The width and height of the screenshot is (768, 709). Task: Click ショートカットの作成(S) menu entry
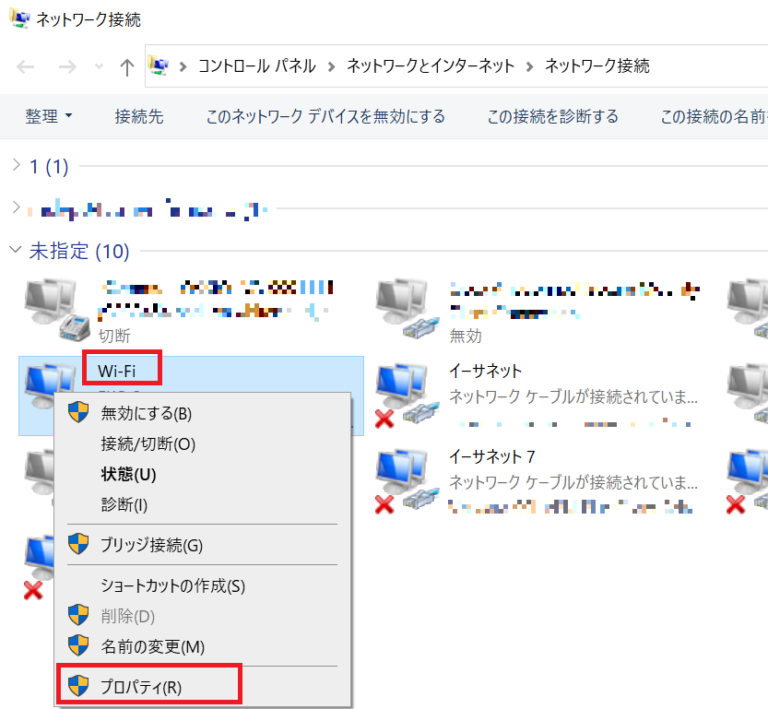point(173,586)
